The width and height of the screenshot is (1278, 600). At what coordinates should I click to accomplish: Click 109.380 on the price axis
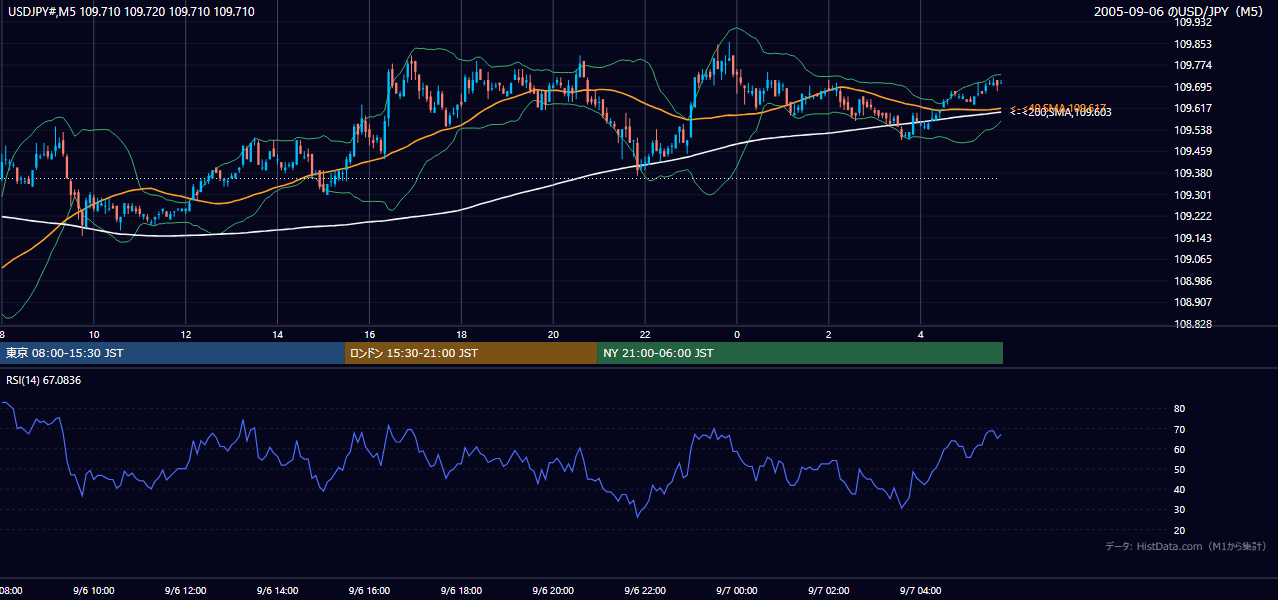1192,173
